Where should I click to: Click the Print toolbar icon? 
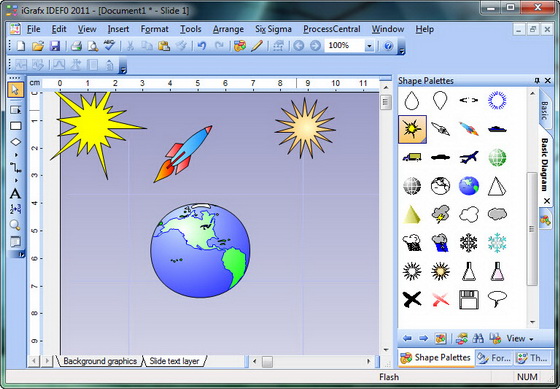(x=76, y=46)
